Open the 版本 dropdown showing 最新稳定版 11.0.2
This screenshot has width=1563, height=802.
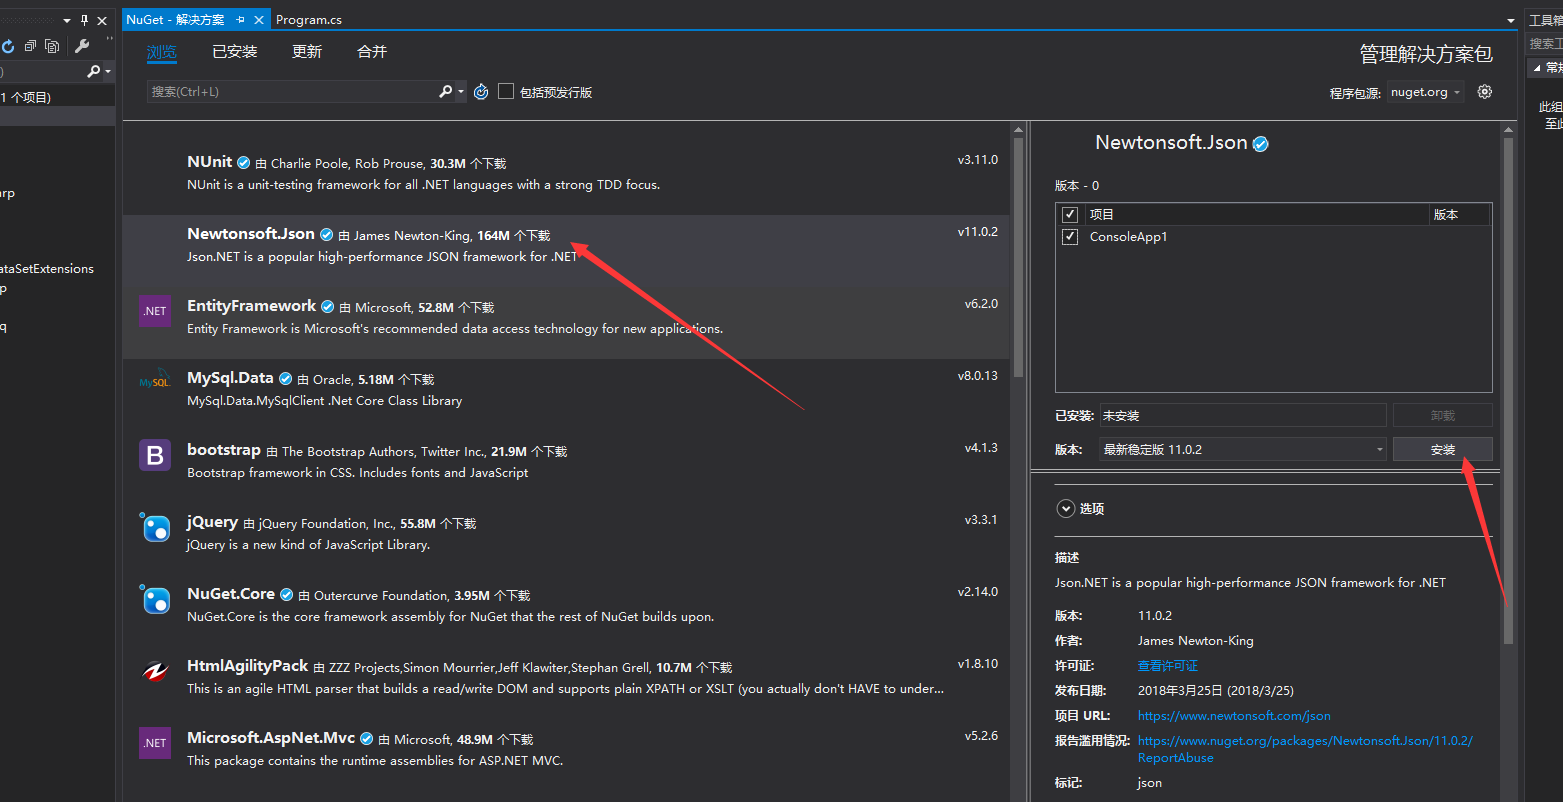[1243, 449]
